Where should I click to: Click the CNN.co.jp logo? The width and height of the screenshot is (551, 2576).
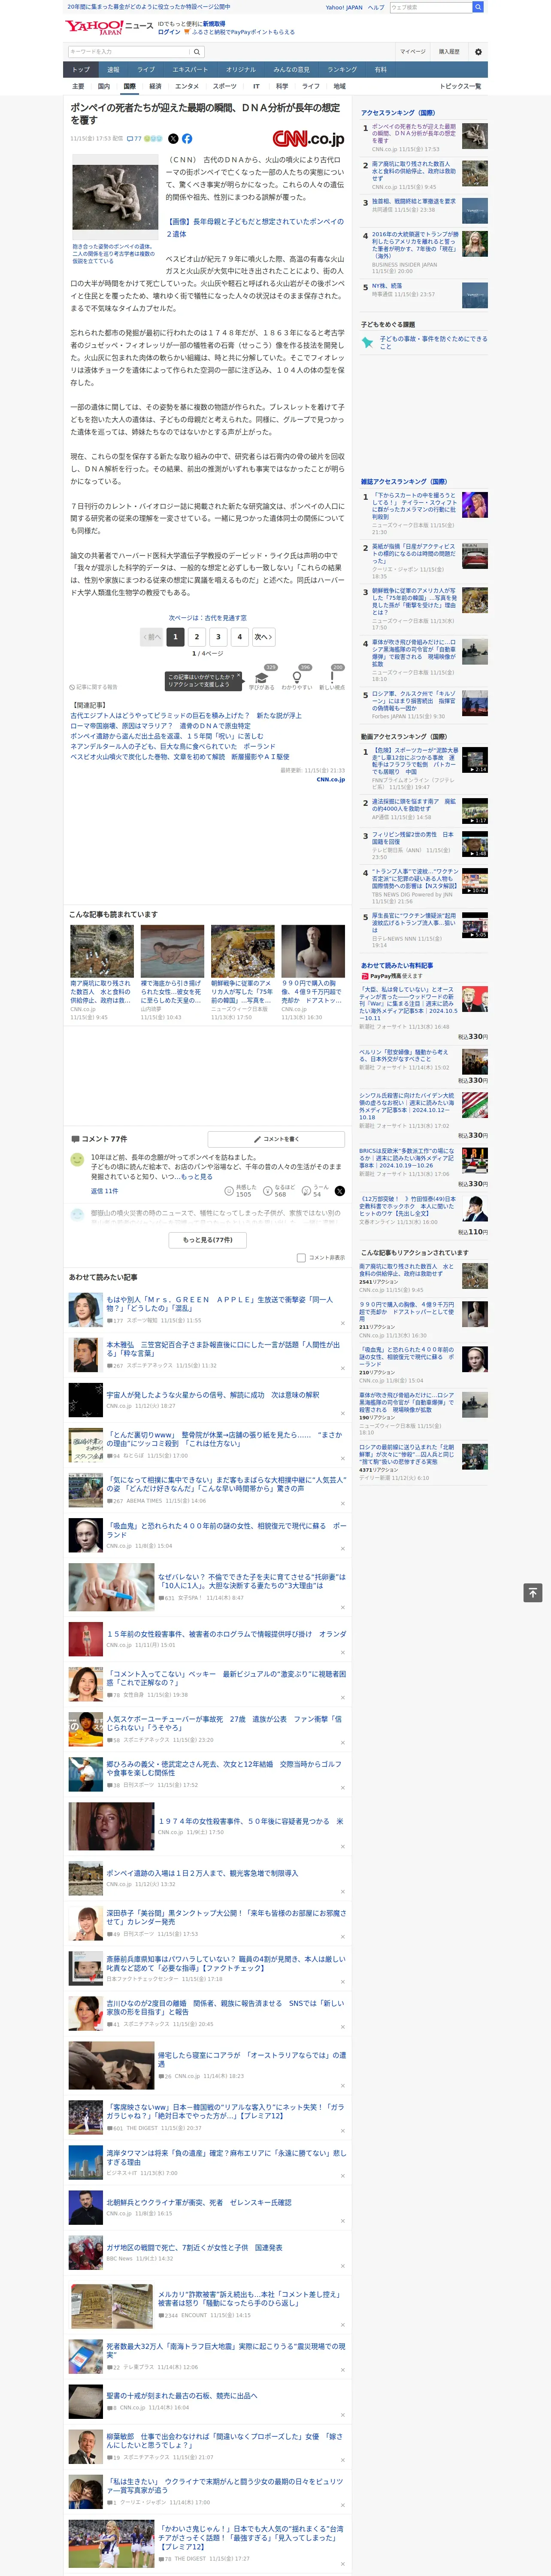(x=308, y=139)
